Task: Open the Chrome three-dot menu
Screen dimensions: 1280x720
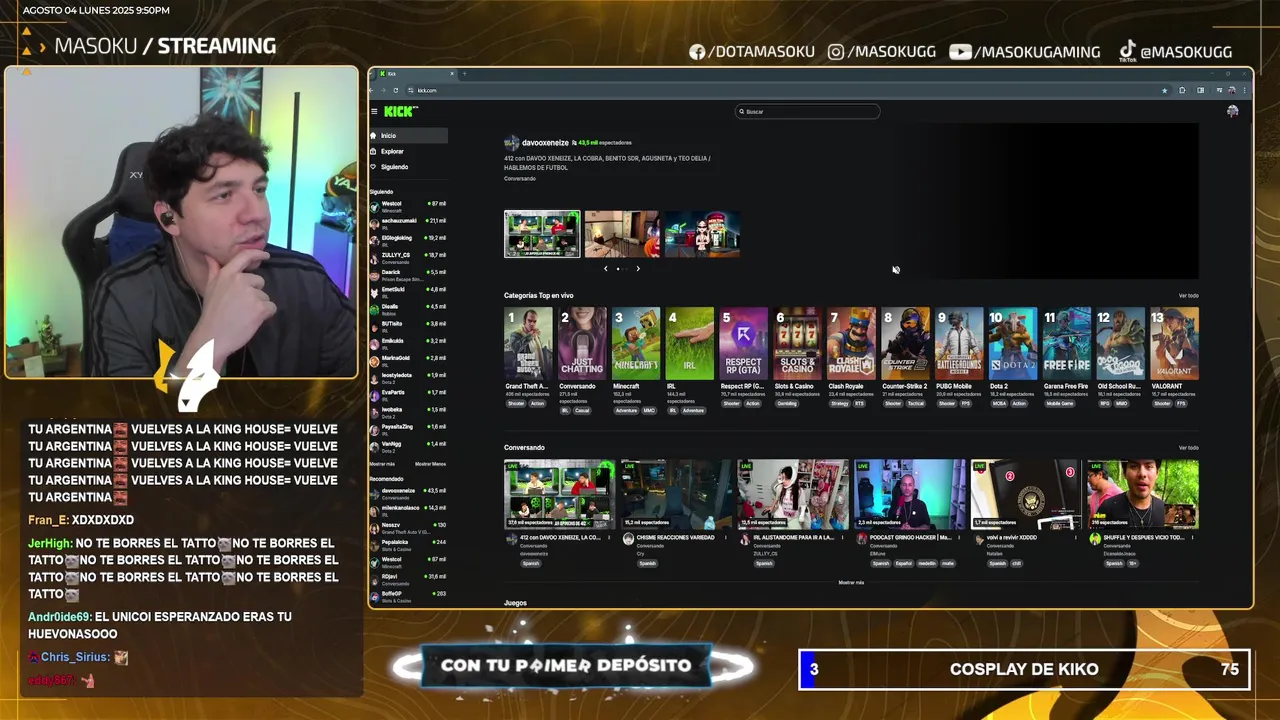Action: 1244,90
